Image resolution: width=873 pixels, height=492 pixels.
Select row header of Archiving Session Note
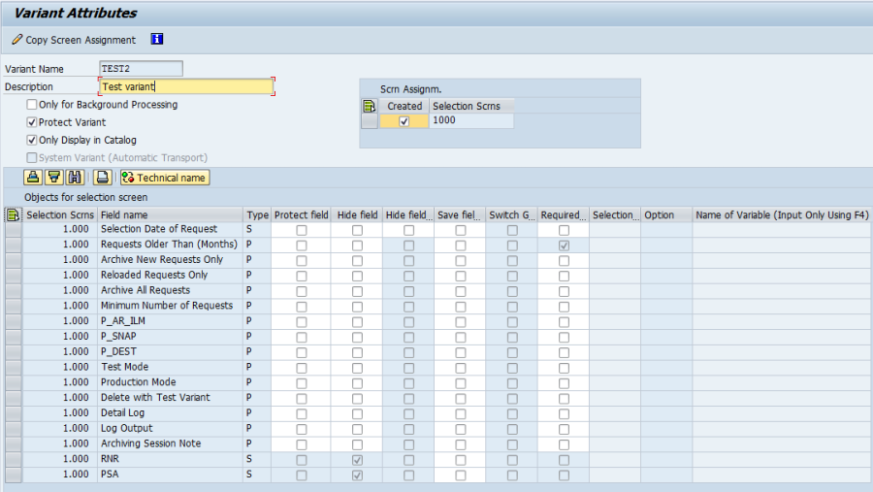tap(13, 444)
